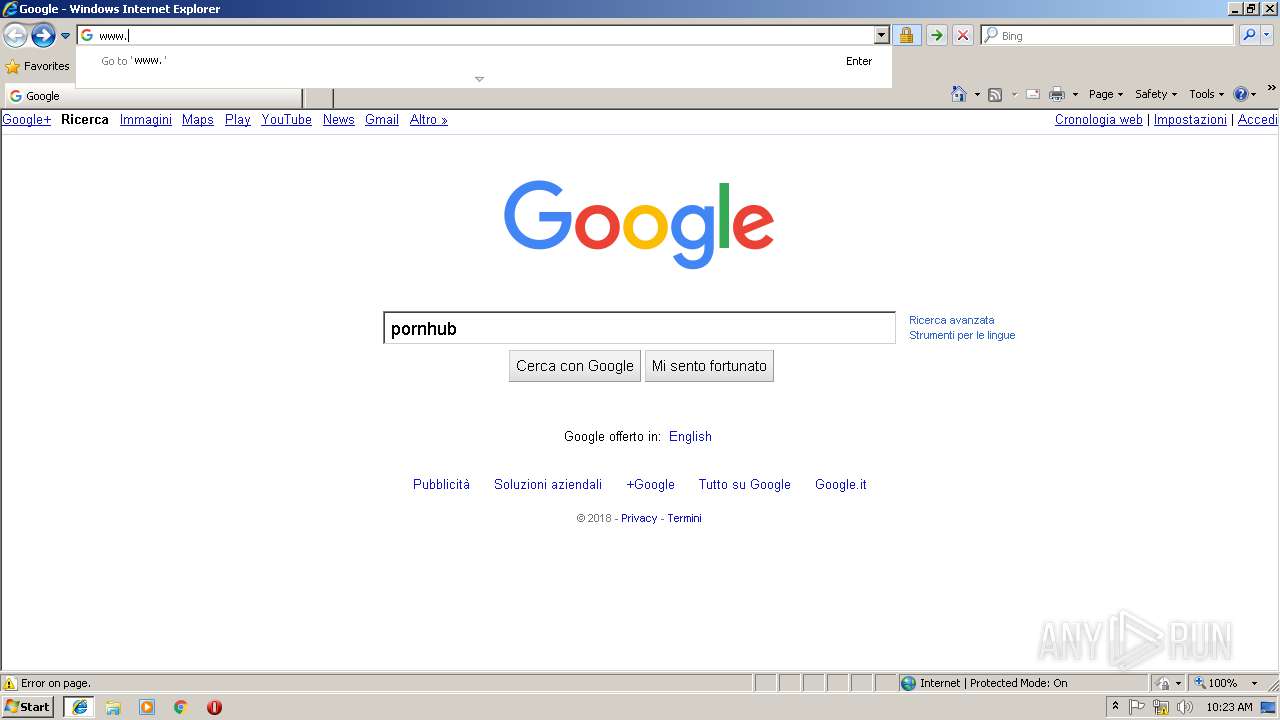Image resolution: width=1280 pixels, height=720 pixels.
Task: Open the recent pages dropdown next to Forward
Action: (65, 36)
